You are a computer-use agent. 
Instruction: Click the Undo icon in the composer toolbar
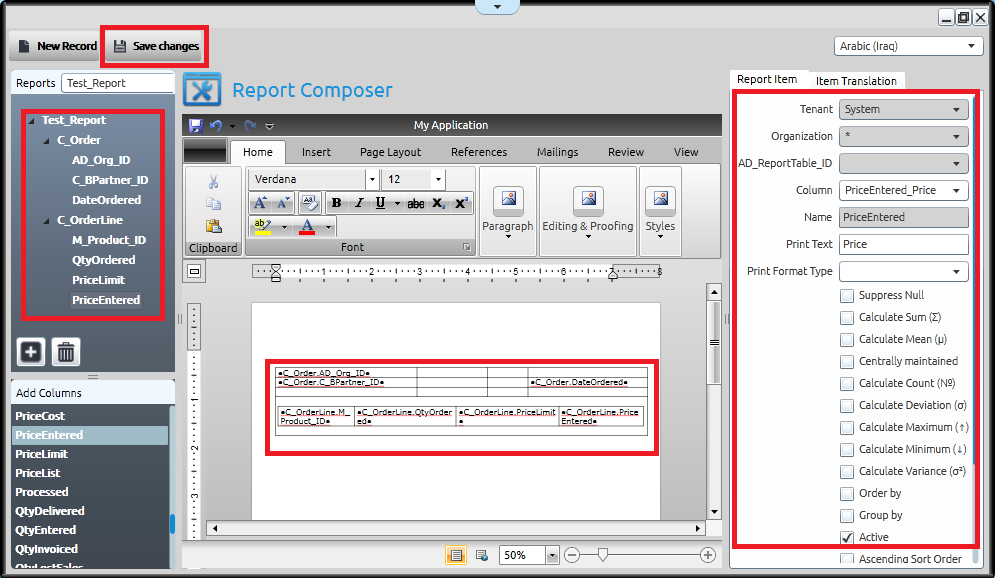(x=215, y=125)
